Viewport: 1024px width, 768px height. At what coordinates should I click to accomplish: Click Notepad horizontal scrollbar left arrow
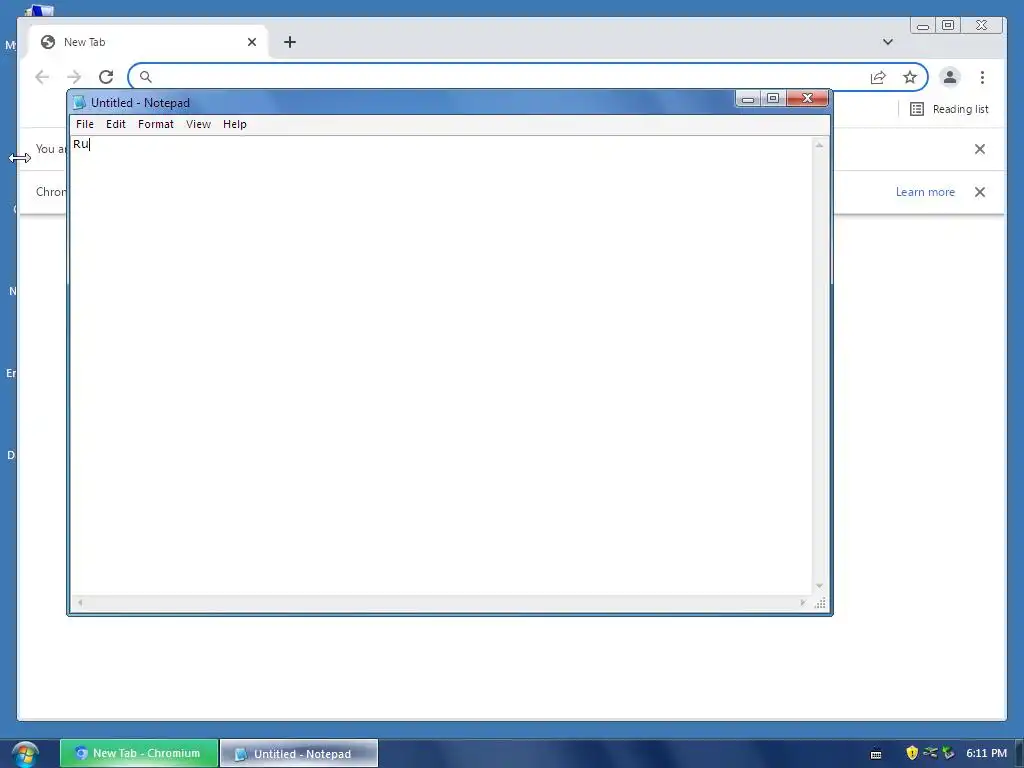(x=80, y=603)
